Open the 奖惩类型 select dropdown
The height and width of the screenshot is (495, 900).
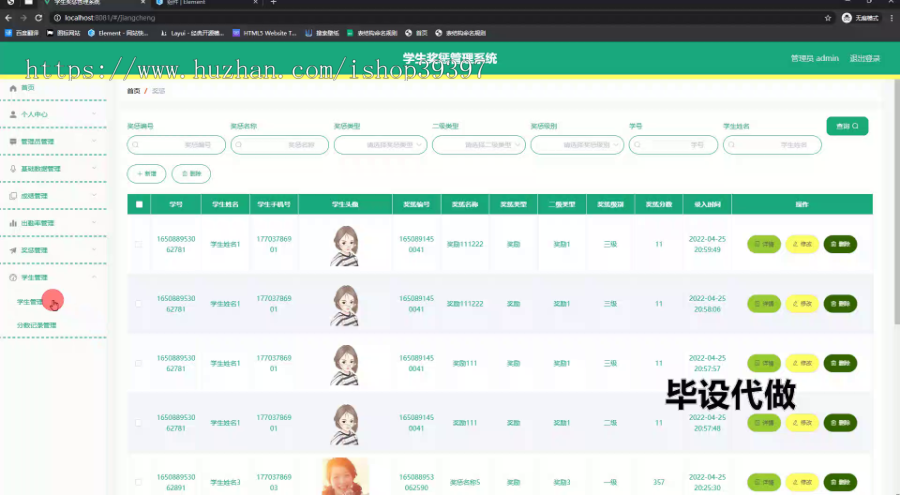point(381,145)
